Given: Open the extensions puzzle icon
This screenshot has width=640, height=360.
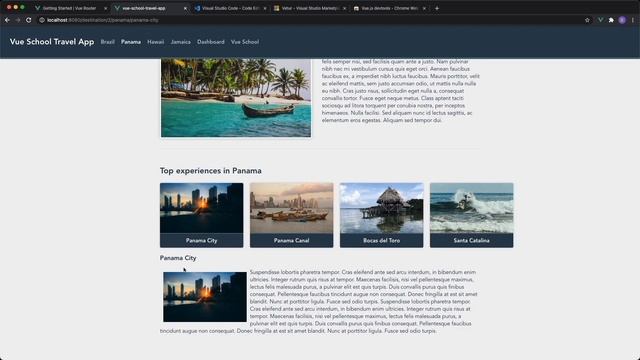Looking at the screenshot, I should (x=611, y=20).
